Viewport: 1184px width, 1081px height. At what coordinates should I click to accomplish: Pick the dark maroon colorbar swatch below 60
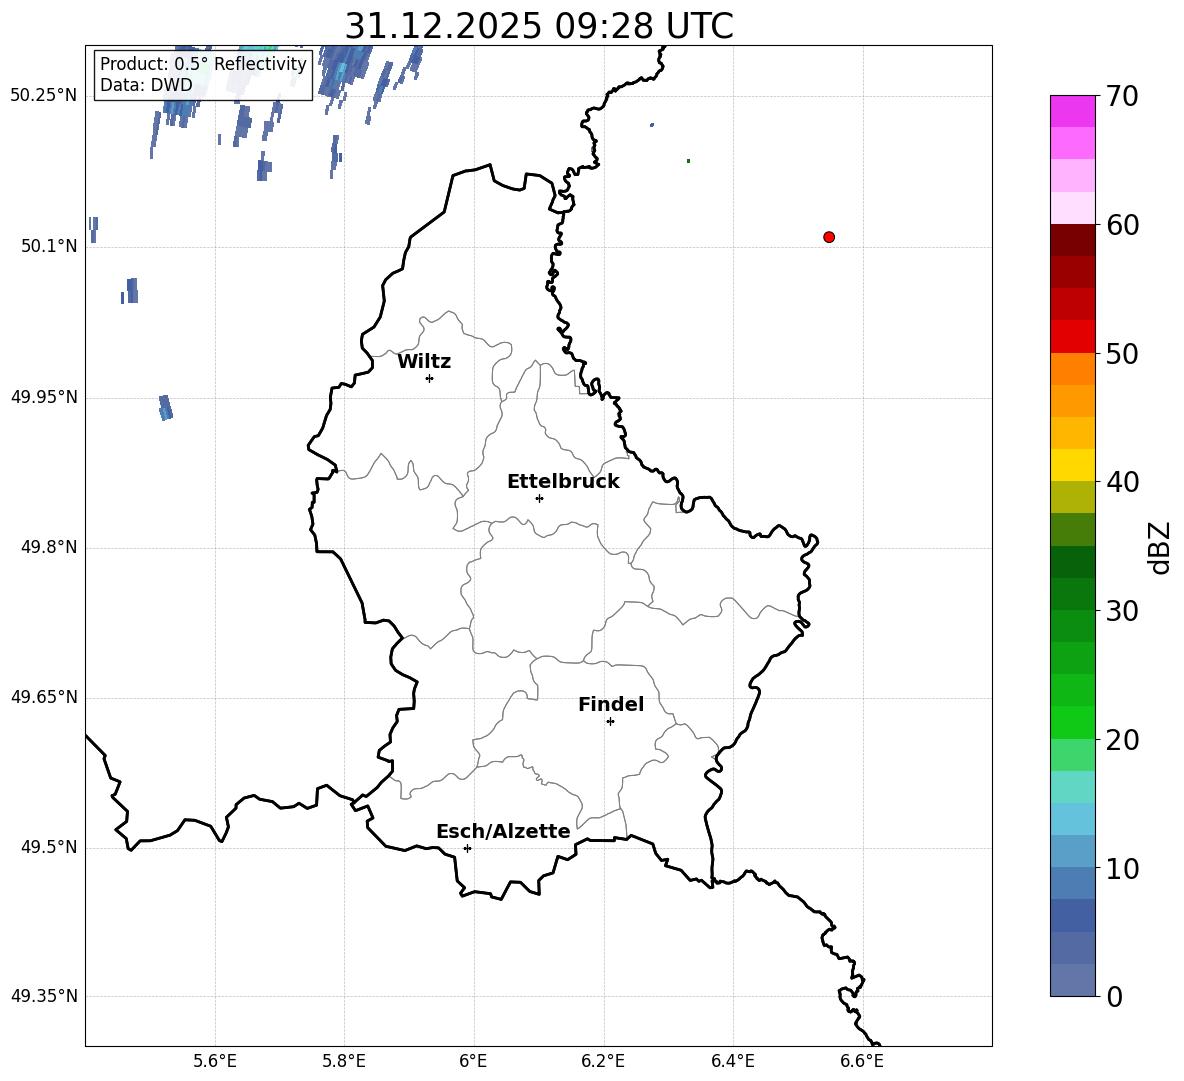click(x=1073, y=240)
